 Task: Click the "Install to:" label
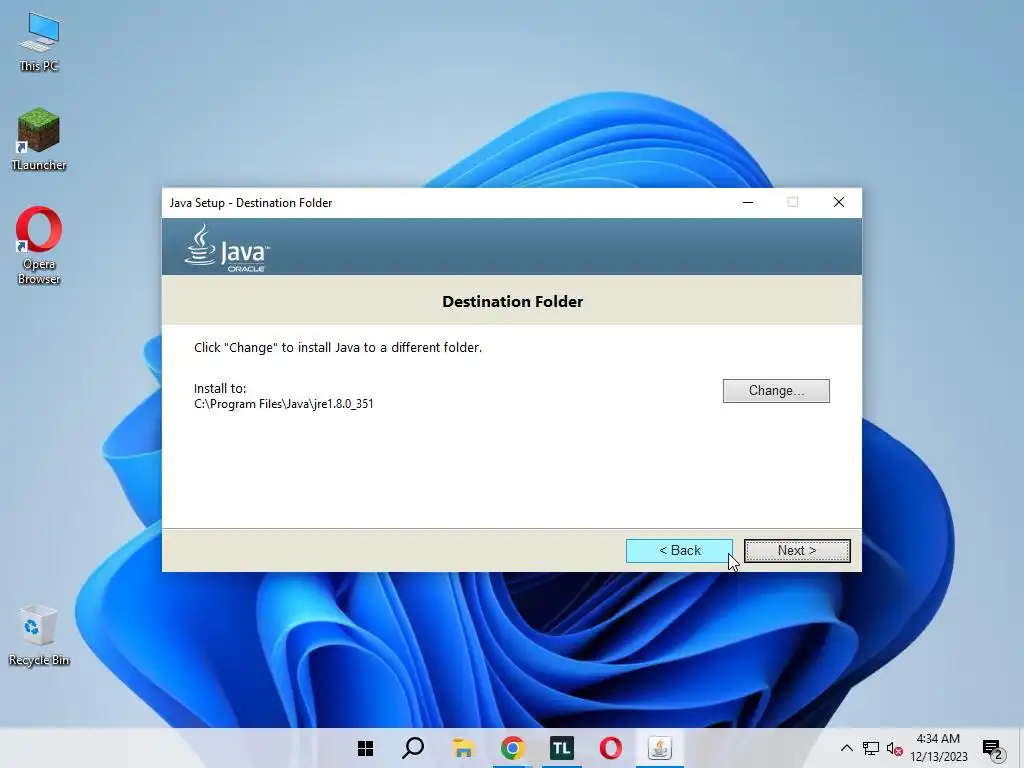point(220,388)
